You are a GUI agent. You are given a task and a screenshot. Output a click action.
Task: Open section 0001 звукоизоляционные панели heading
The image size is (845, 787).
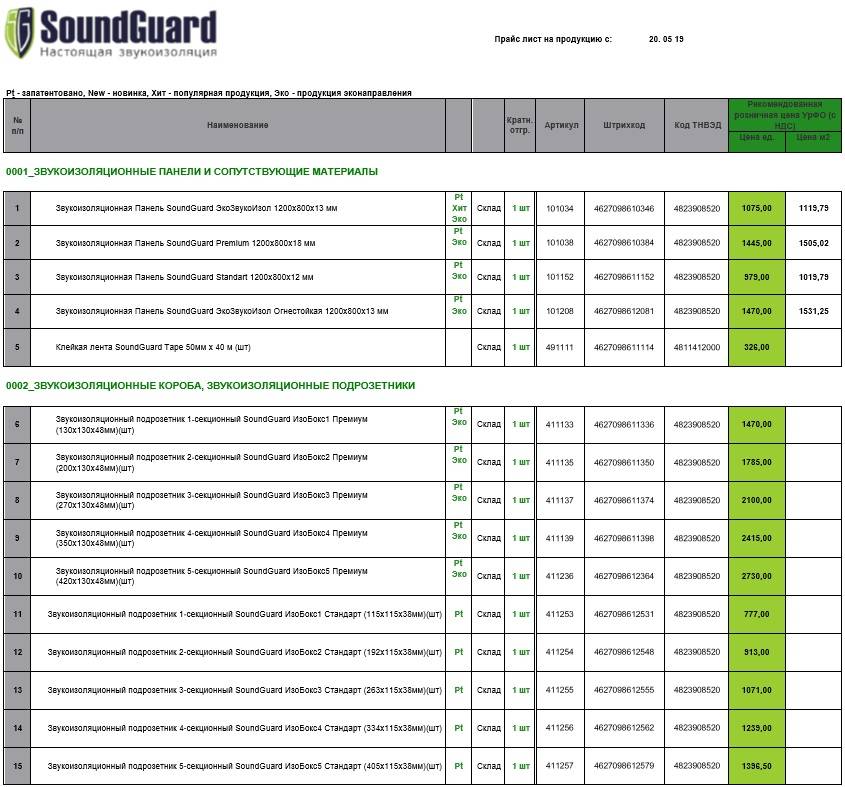pos(192,172)
